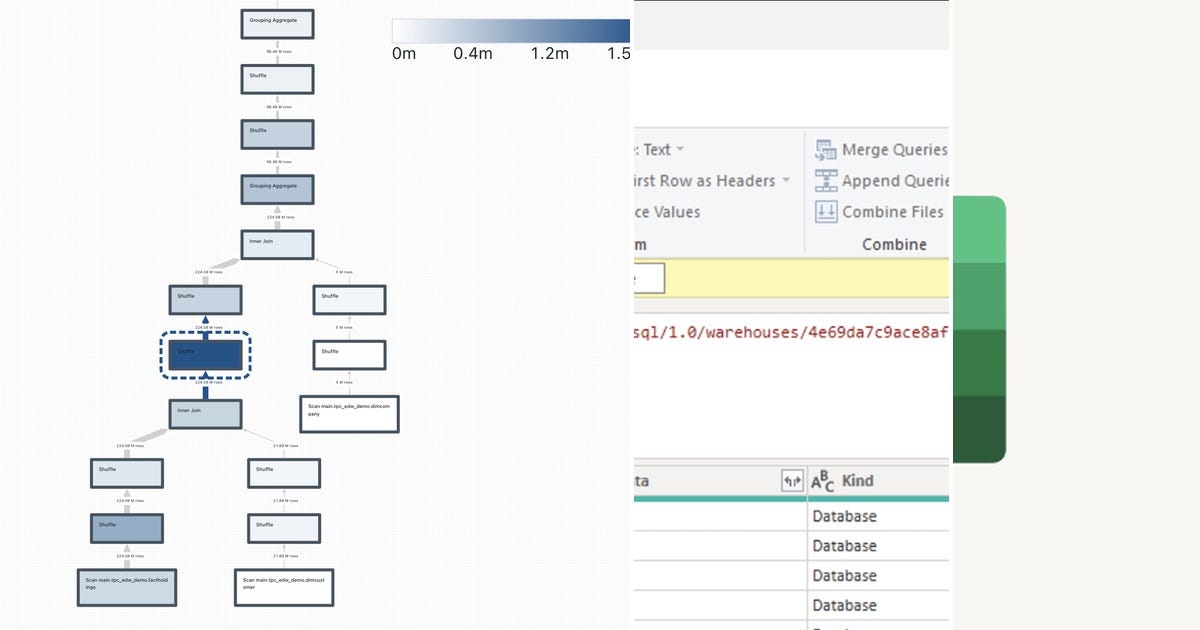1200x630 pixels.
Task: Select the topmost Grouping Aggregate plan node
Action: click(x=277, y=22)
